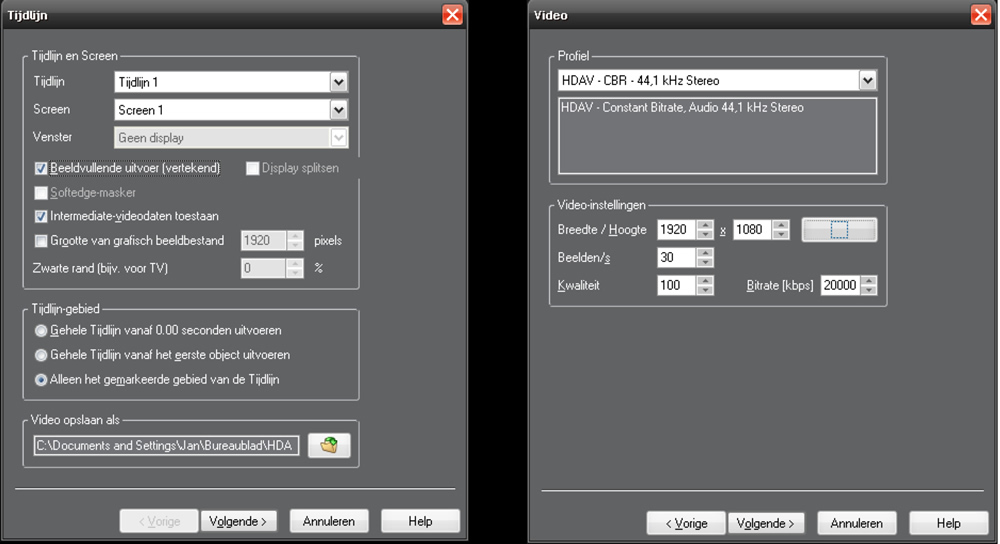Close the Video dialog window
This screenshot has height=544, width=1000.
coord(980,15)
